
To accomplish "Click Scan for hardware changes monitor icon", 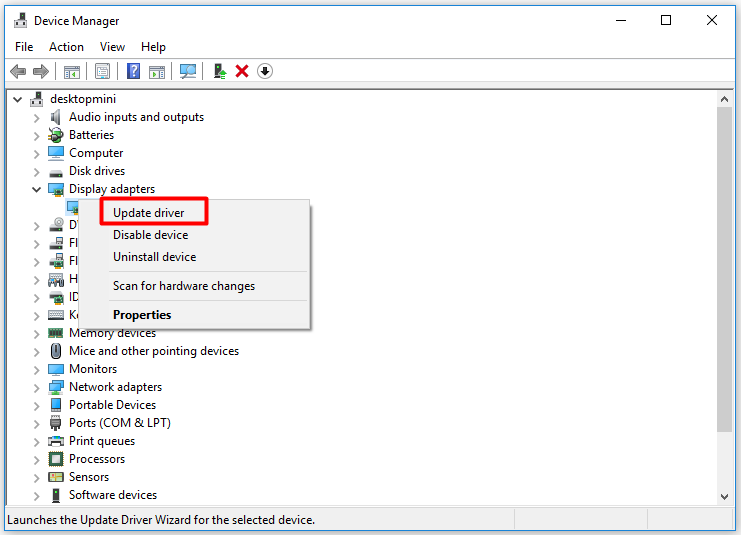I will tap(188, 71).
